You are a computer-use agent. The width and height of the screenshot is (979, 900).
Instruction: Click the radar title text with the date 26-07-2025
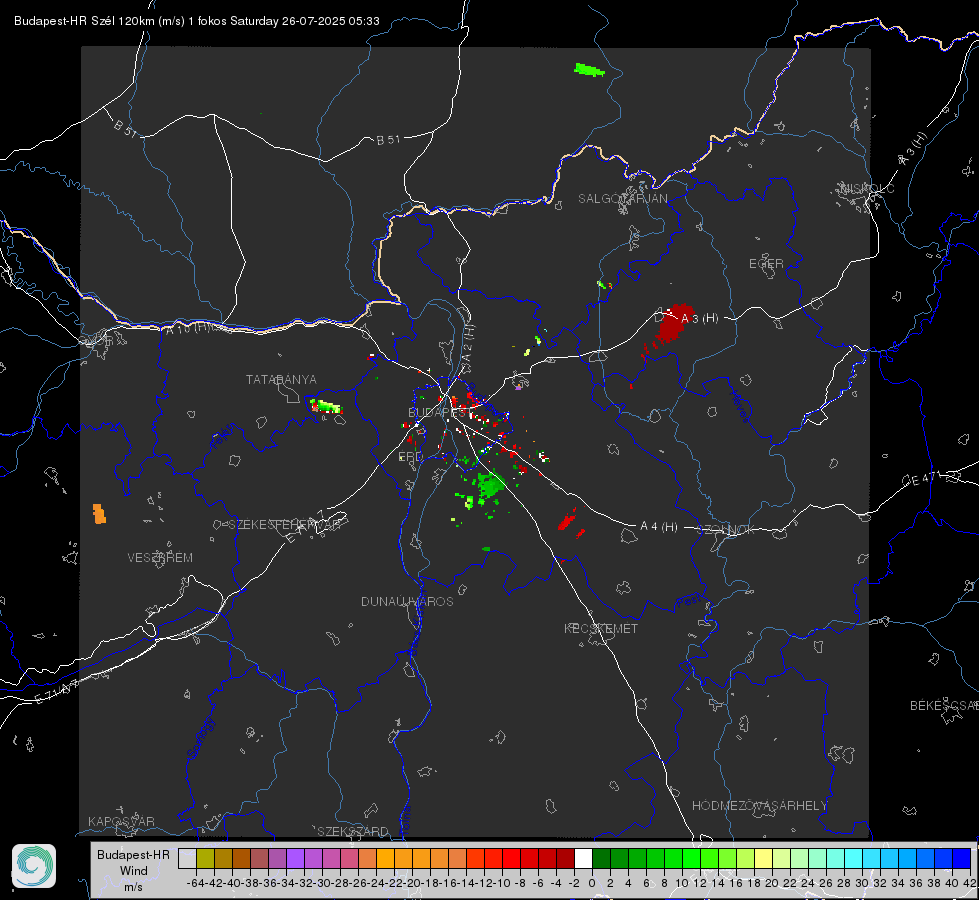(197, 21)
